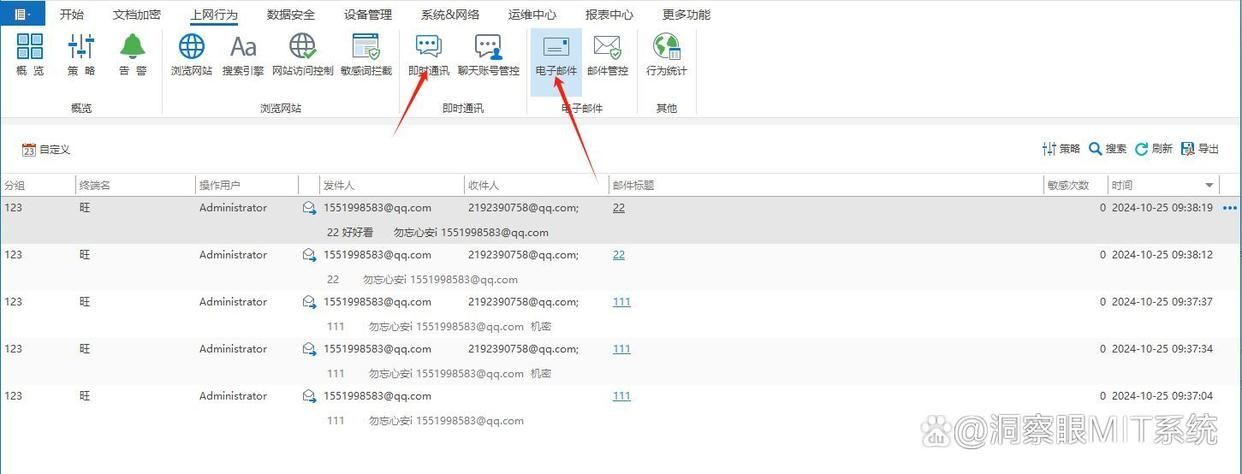1242x474 pixels.
Task: Select the 浏览网站 globe icon
Action: click(x=191, y=54)
